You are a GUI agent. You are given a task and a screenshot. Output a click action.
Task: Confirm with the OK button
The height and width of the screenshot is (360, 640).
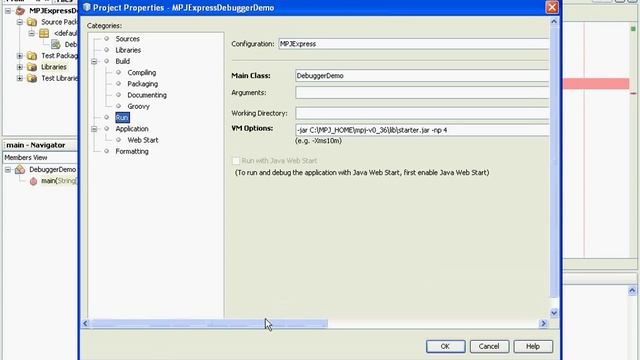coord(445,346)
